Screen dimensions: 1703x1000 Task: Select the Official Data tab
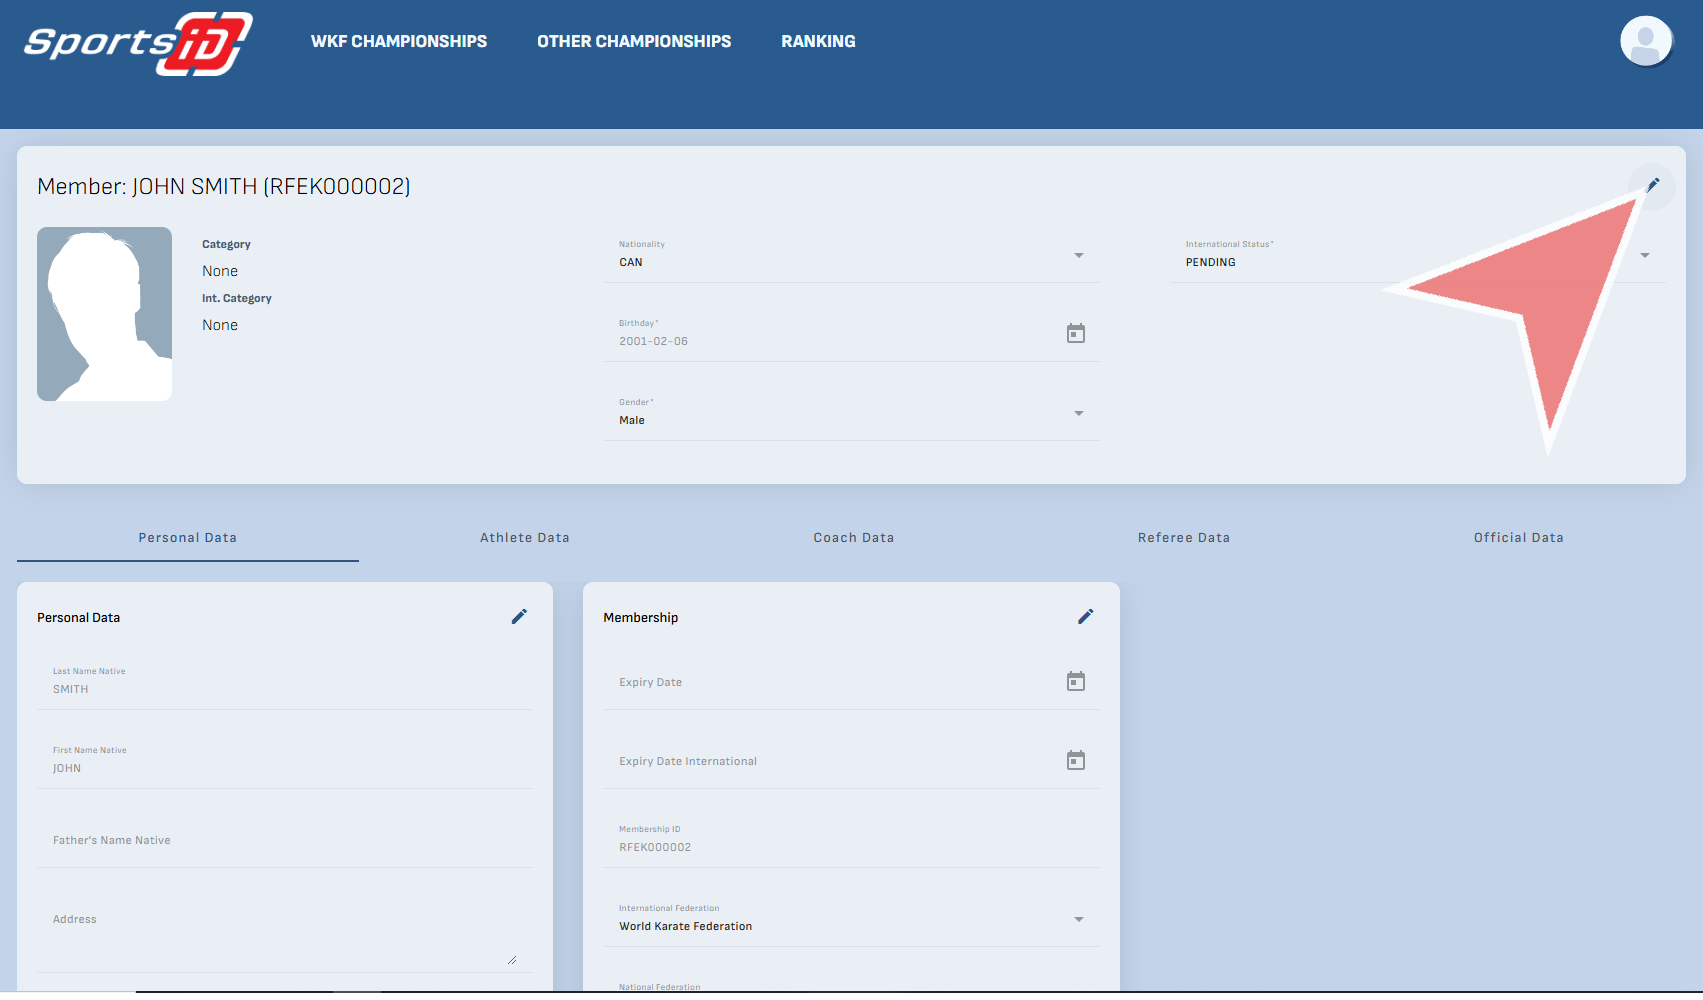(1518, 538)
